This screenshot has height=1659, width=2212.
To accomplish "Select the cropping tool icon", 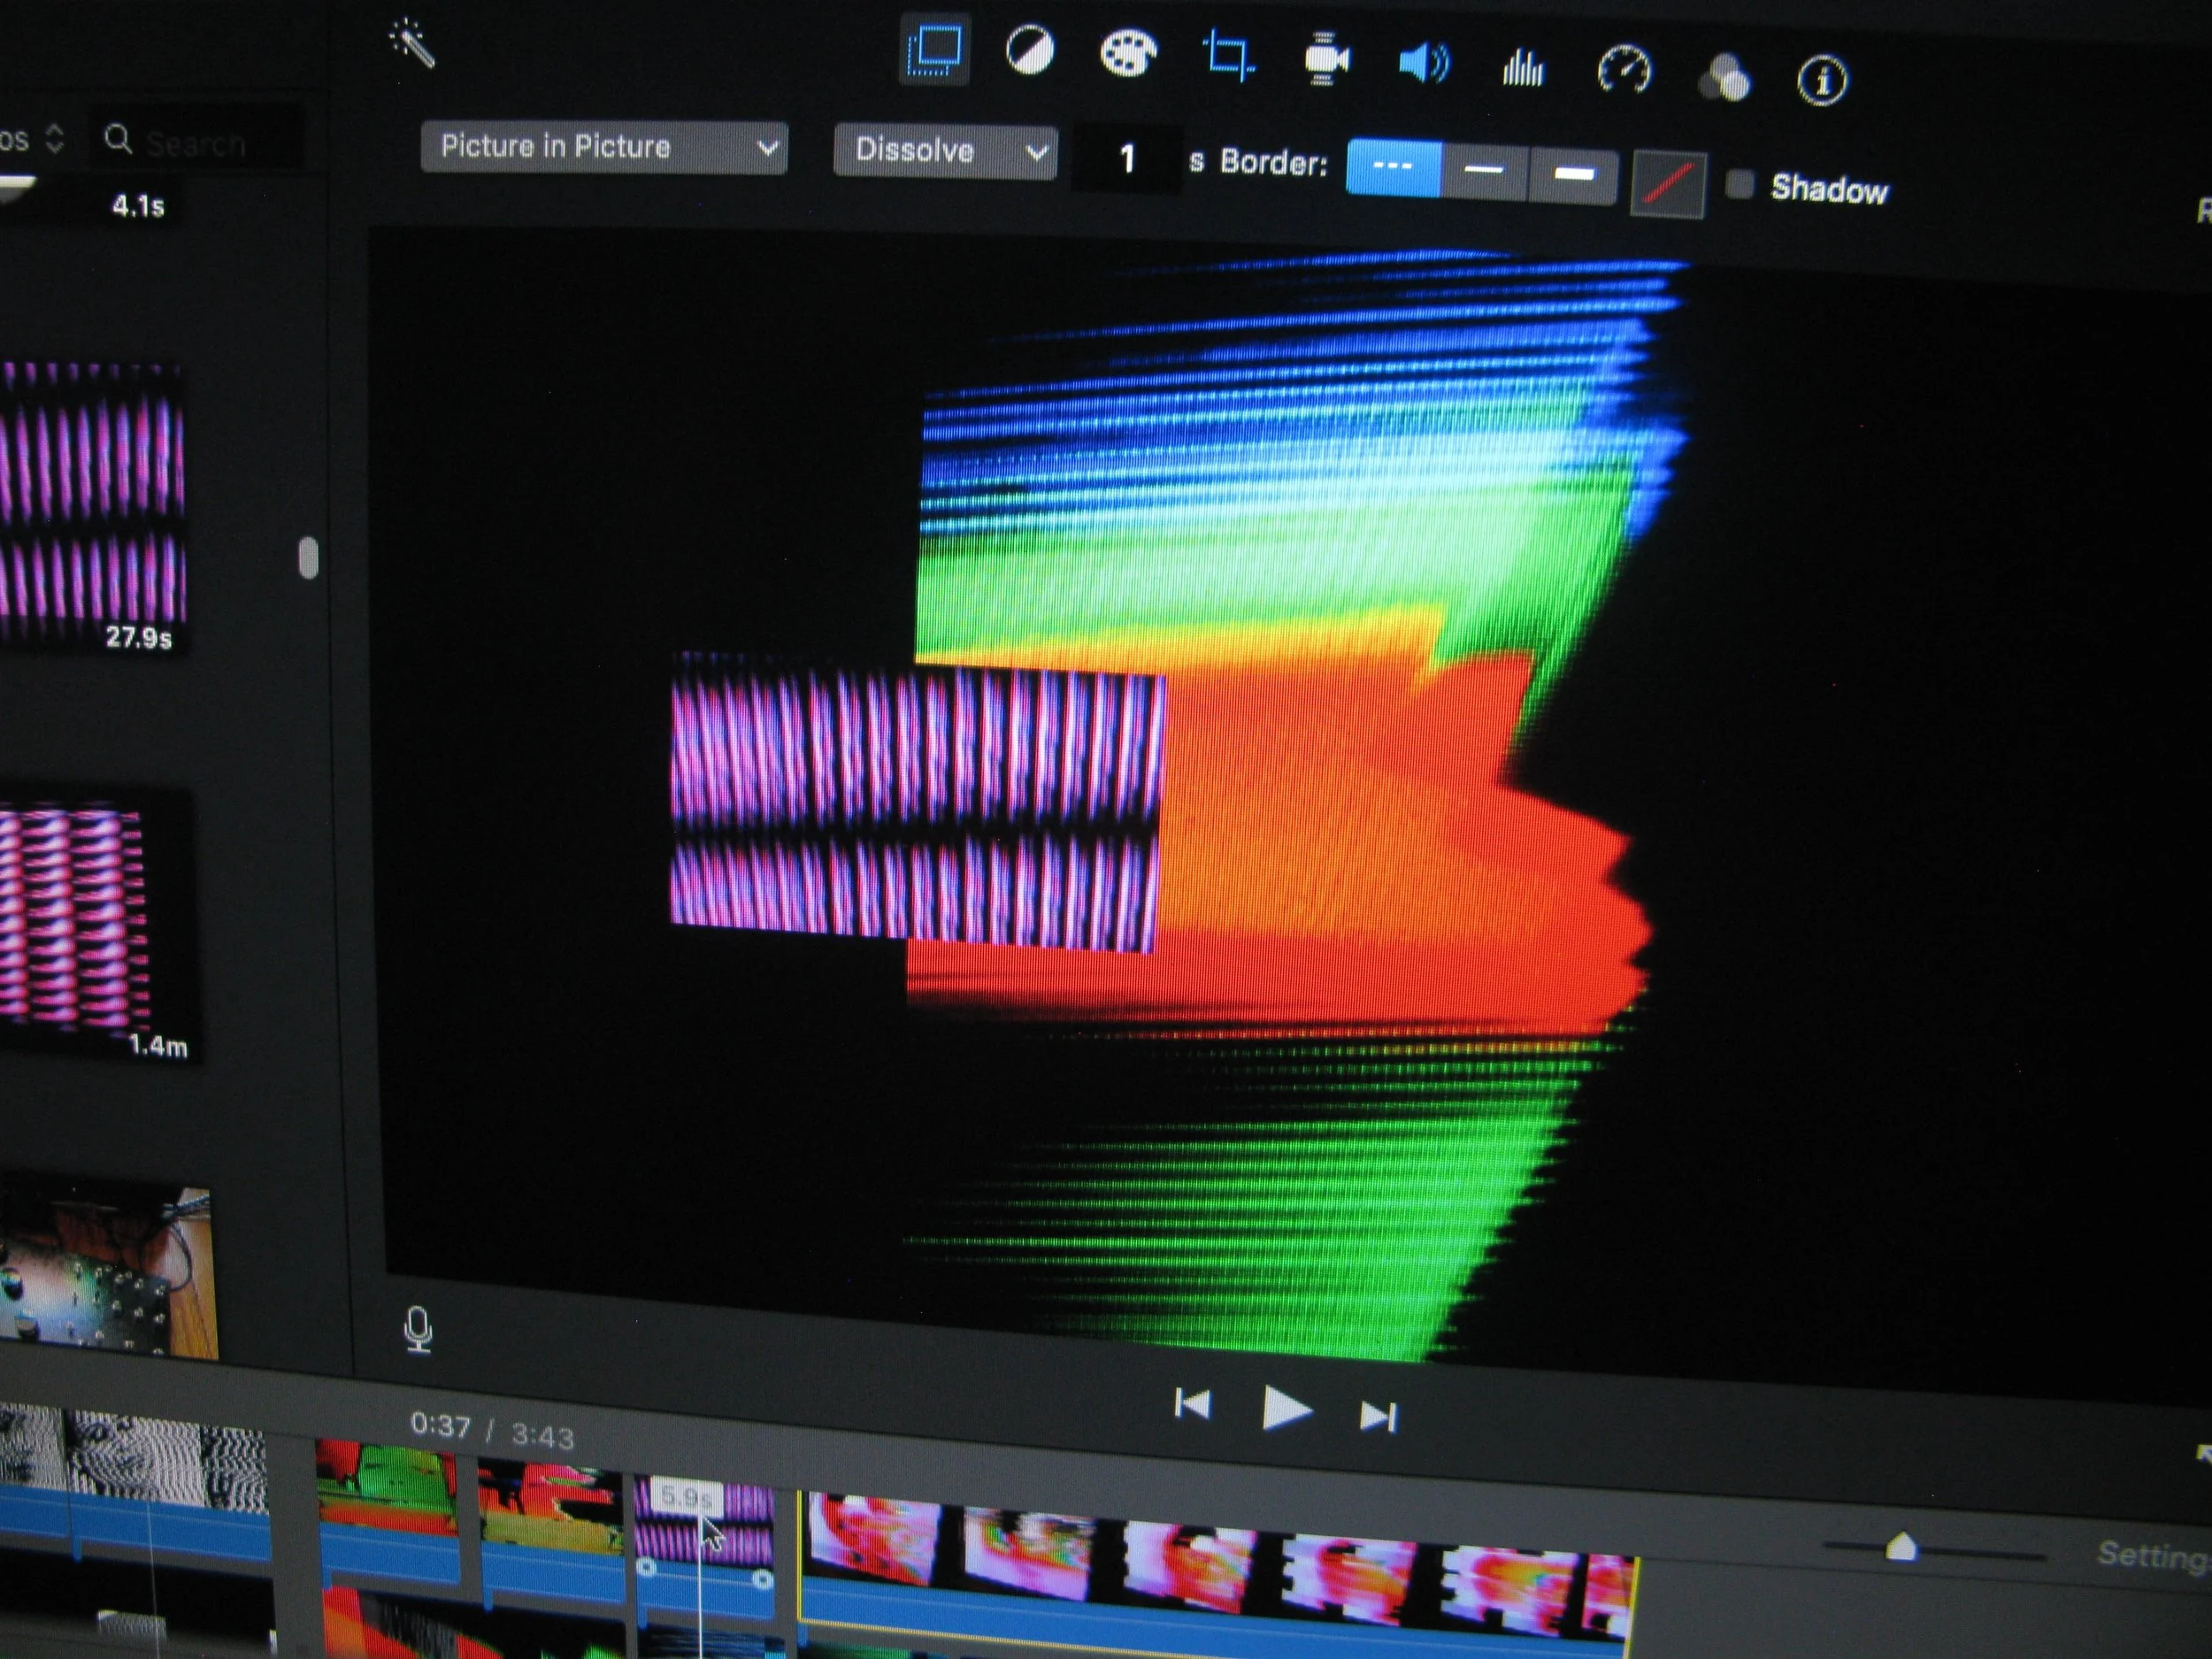I will (x=1228, y=56).
